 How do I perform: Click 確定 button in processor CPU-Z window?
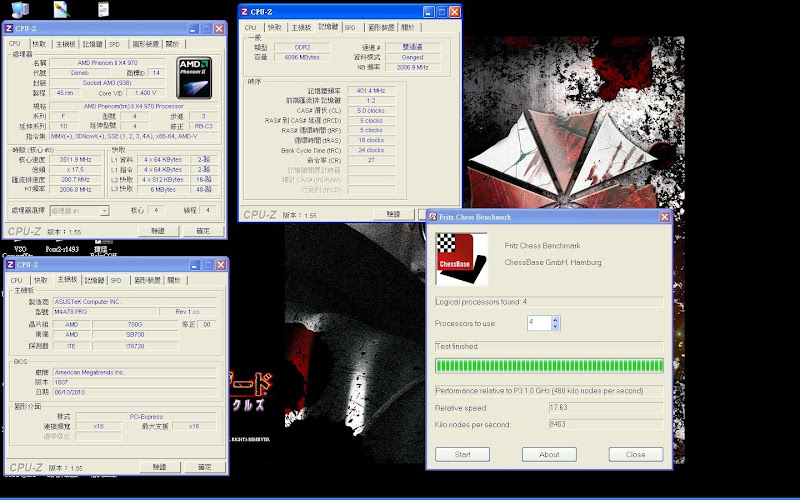204,231
